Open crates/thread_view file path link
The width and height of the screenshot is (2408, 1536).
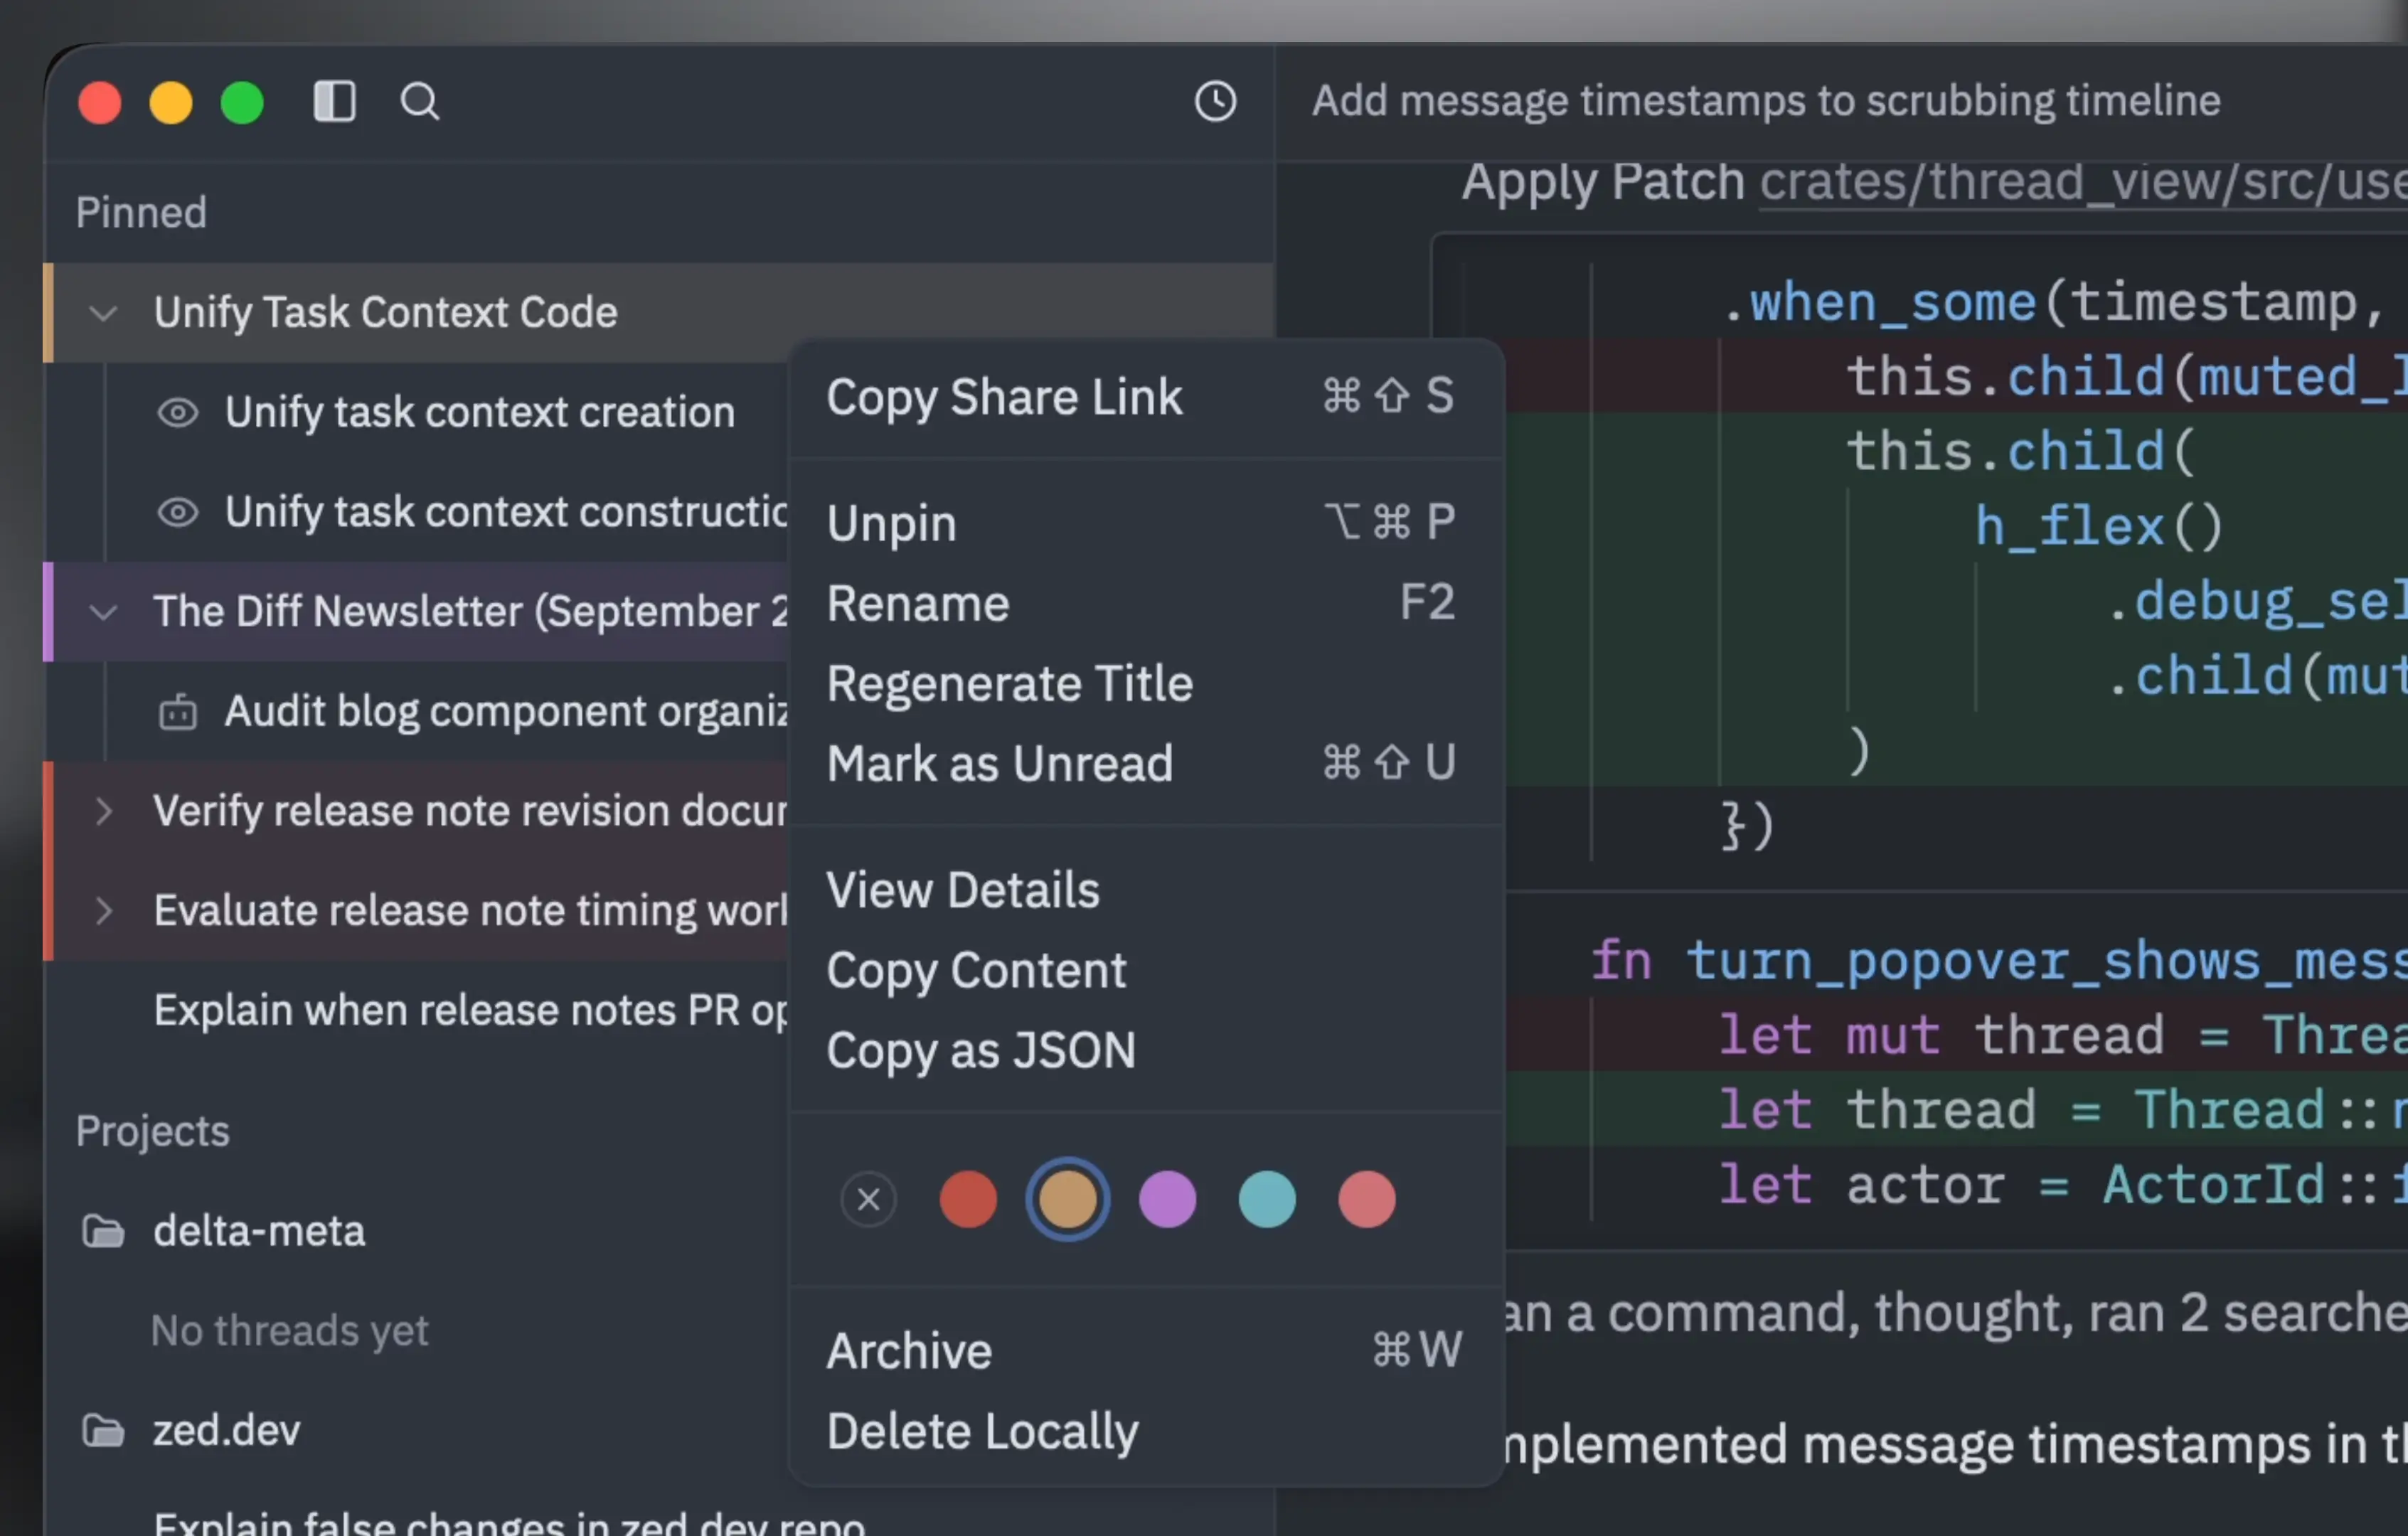pos(2083,183)
